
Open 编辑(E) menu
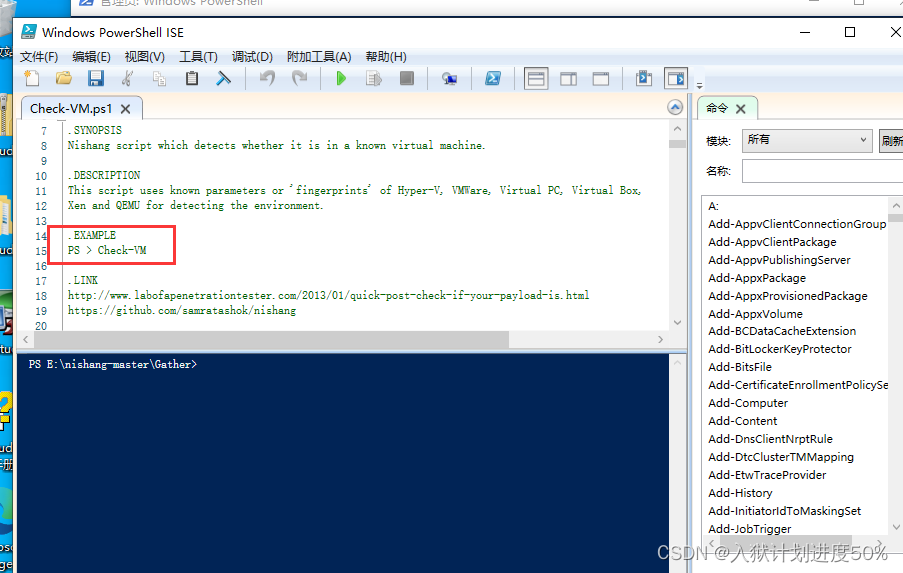(x=92, y=56)
